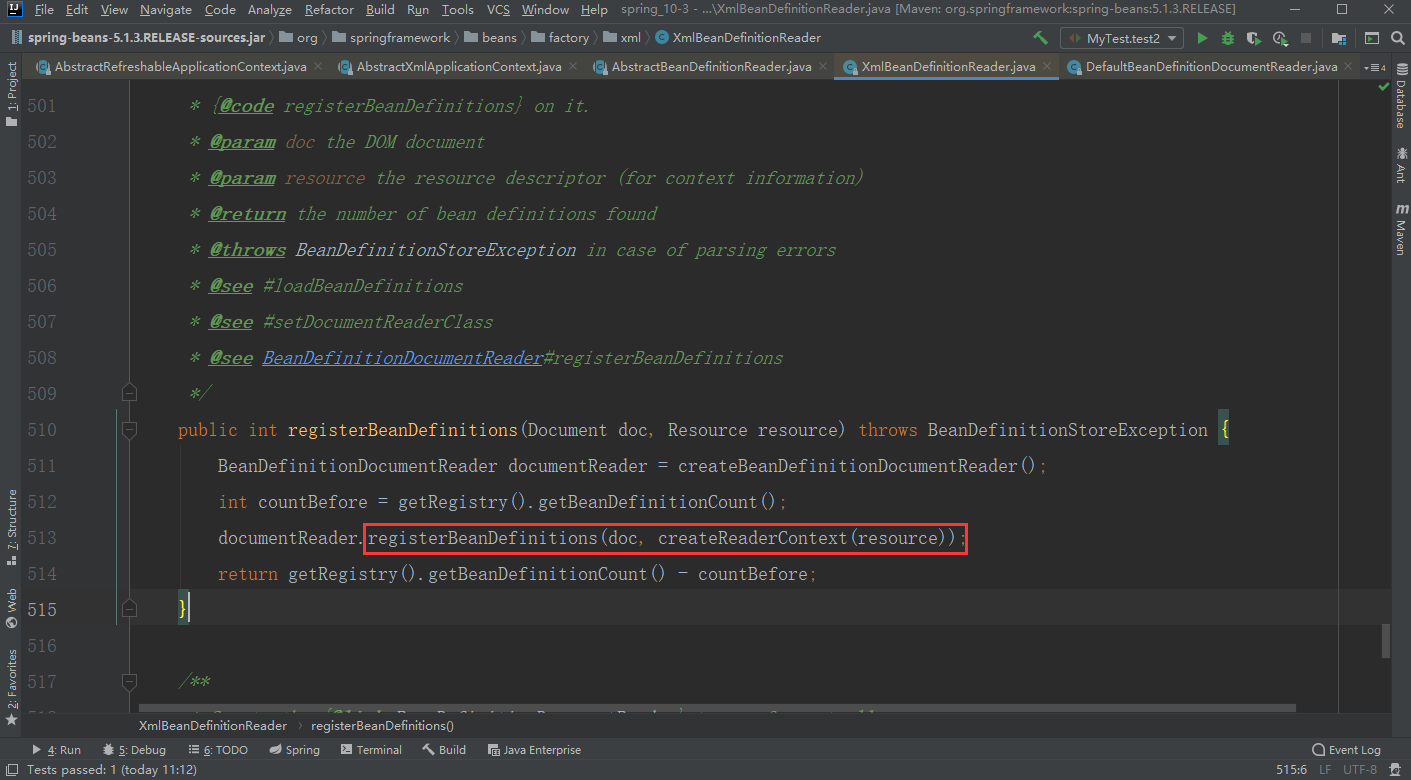Open the Terminal tool window
Image resolution: width=1411 pixels, height=780 pixels.
371,750
